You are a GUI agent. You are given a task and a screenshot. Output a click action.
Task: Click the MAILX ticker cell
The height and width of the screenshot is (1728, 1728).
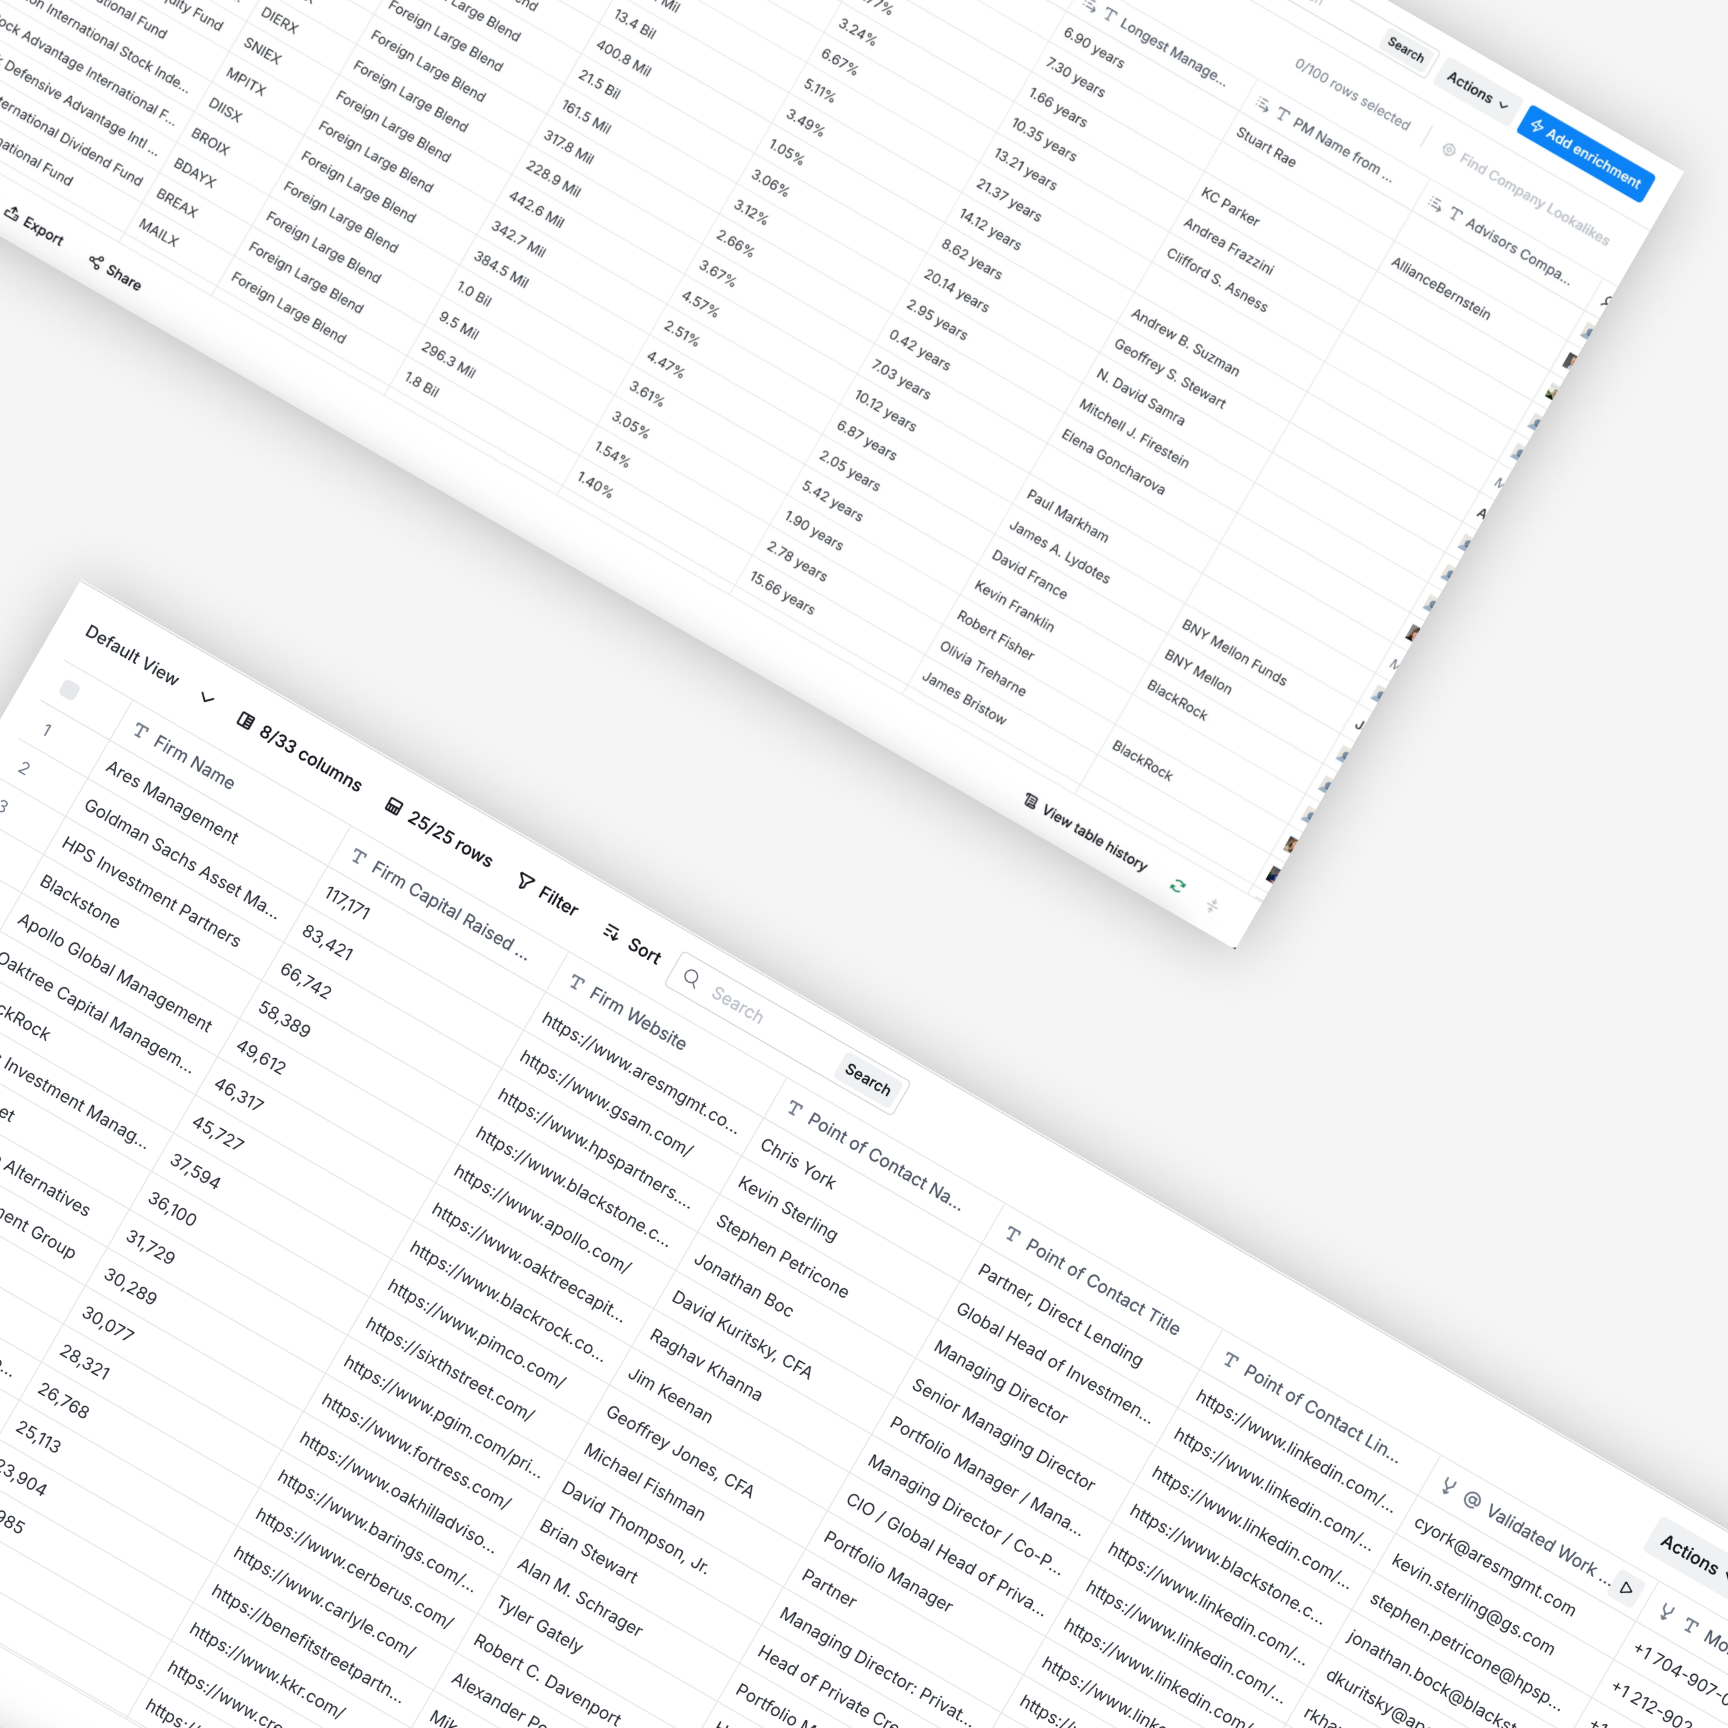158,232
